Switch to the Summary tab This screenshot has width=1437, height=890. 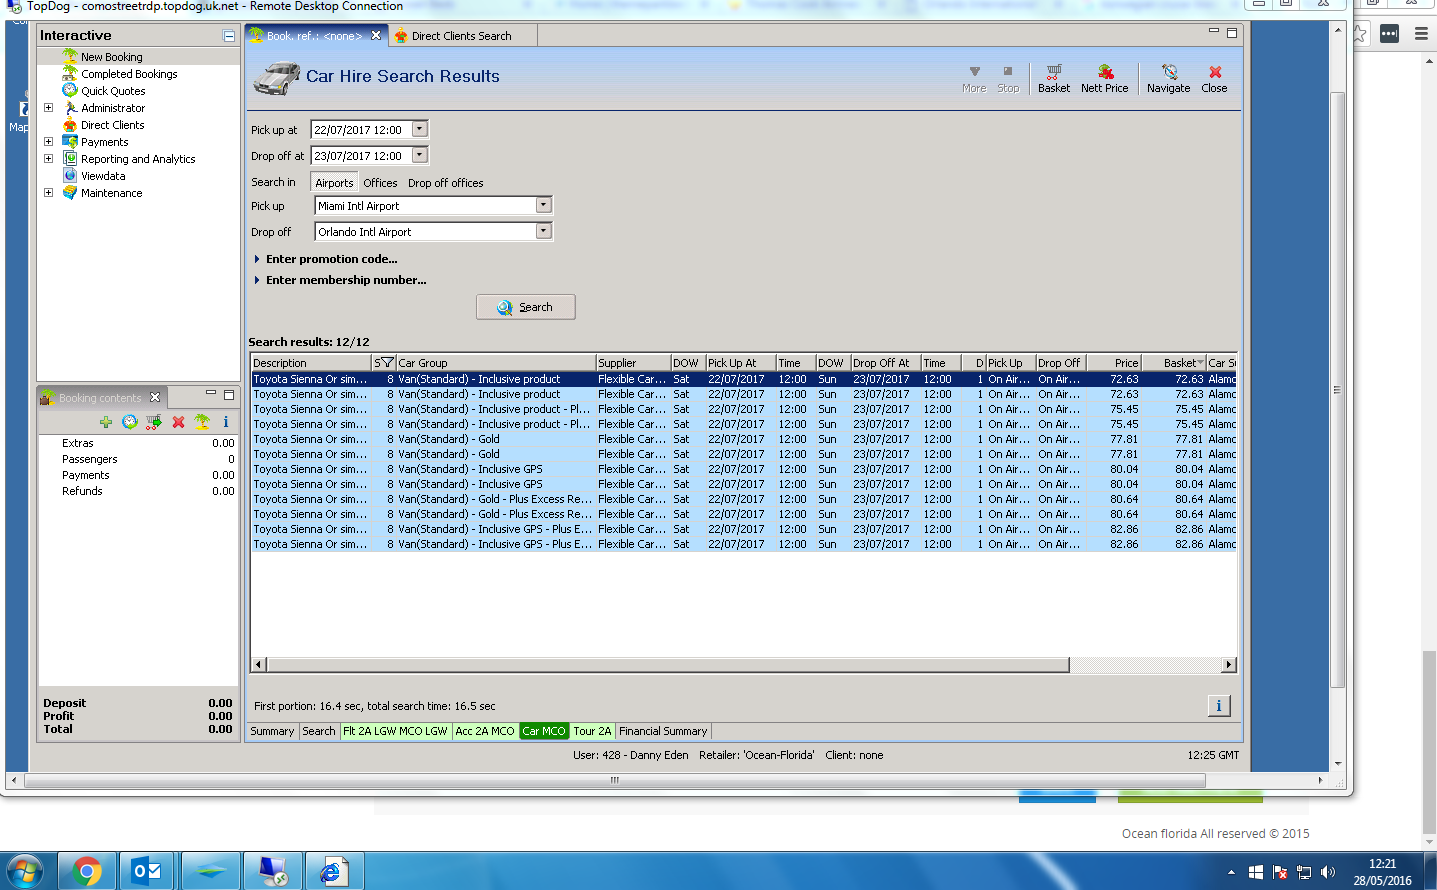coord(272,731)
